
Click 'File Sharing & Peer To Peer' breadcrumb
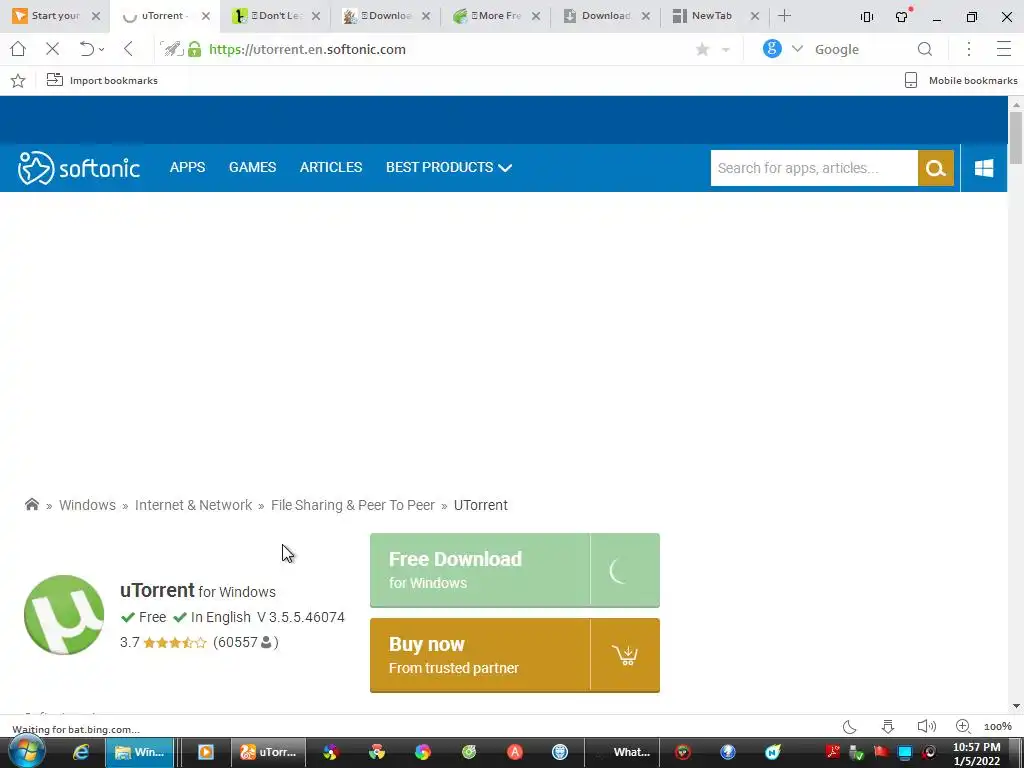[x=353, y=505]
